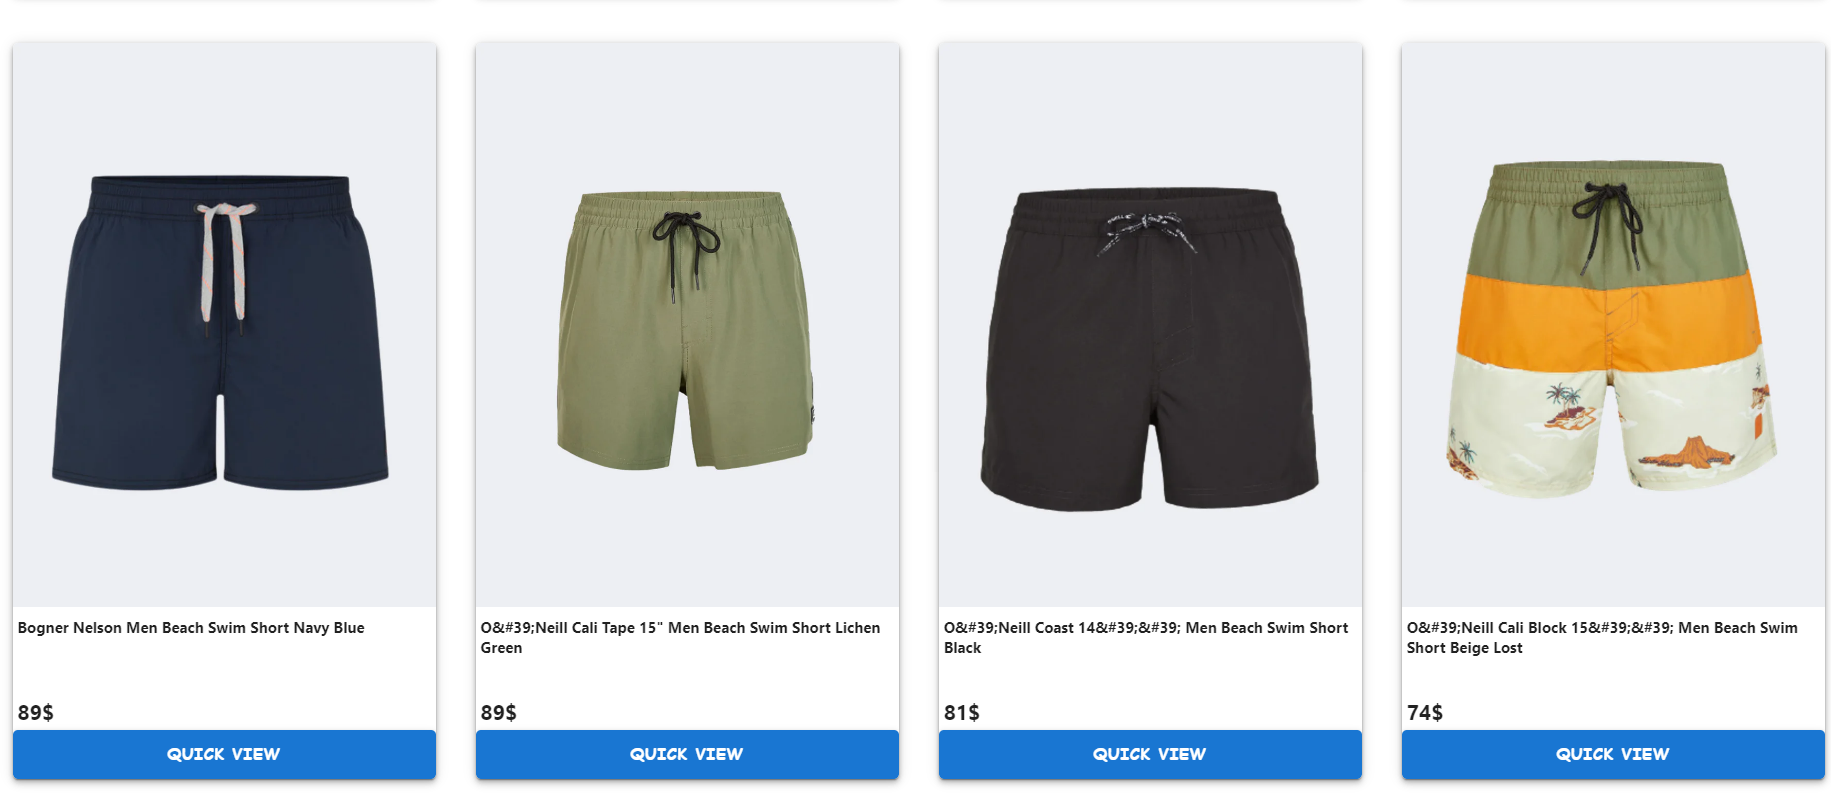This screenshot has width=1831, height=802.
Task: Open Quick View for O'Neill Coast Black shorts
Action: [x=1150, y=754]
